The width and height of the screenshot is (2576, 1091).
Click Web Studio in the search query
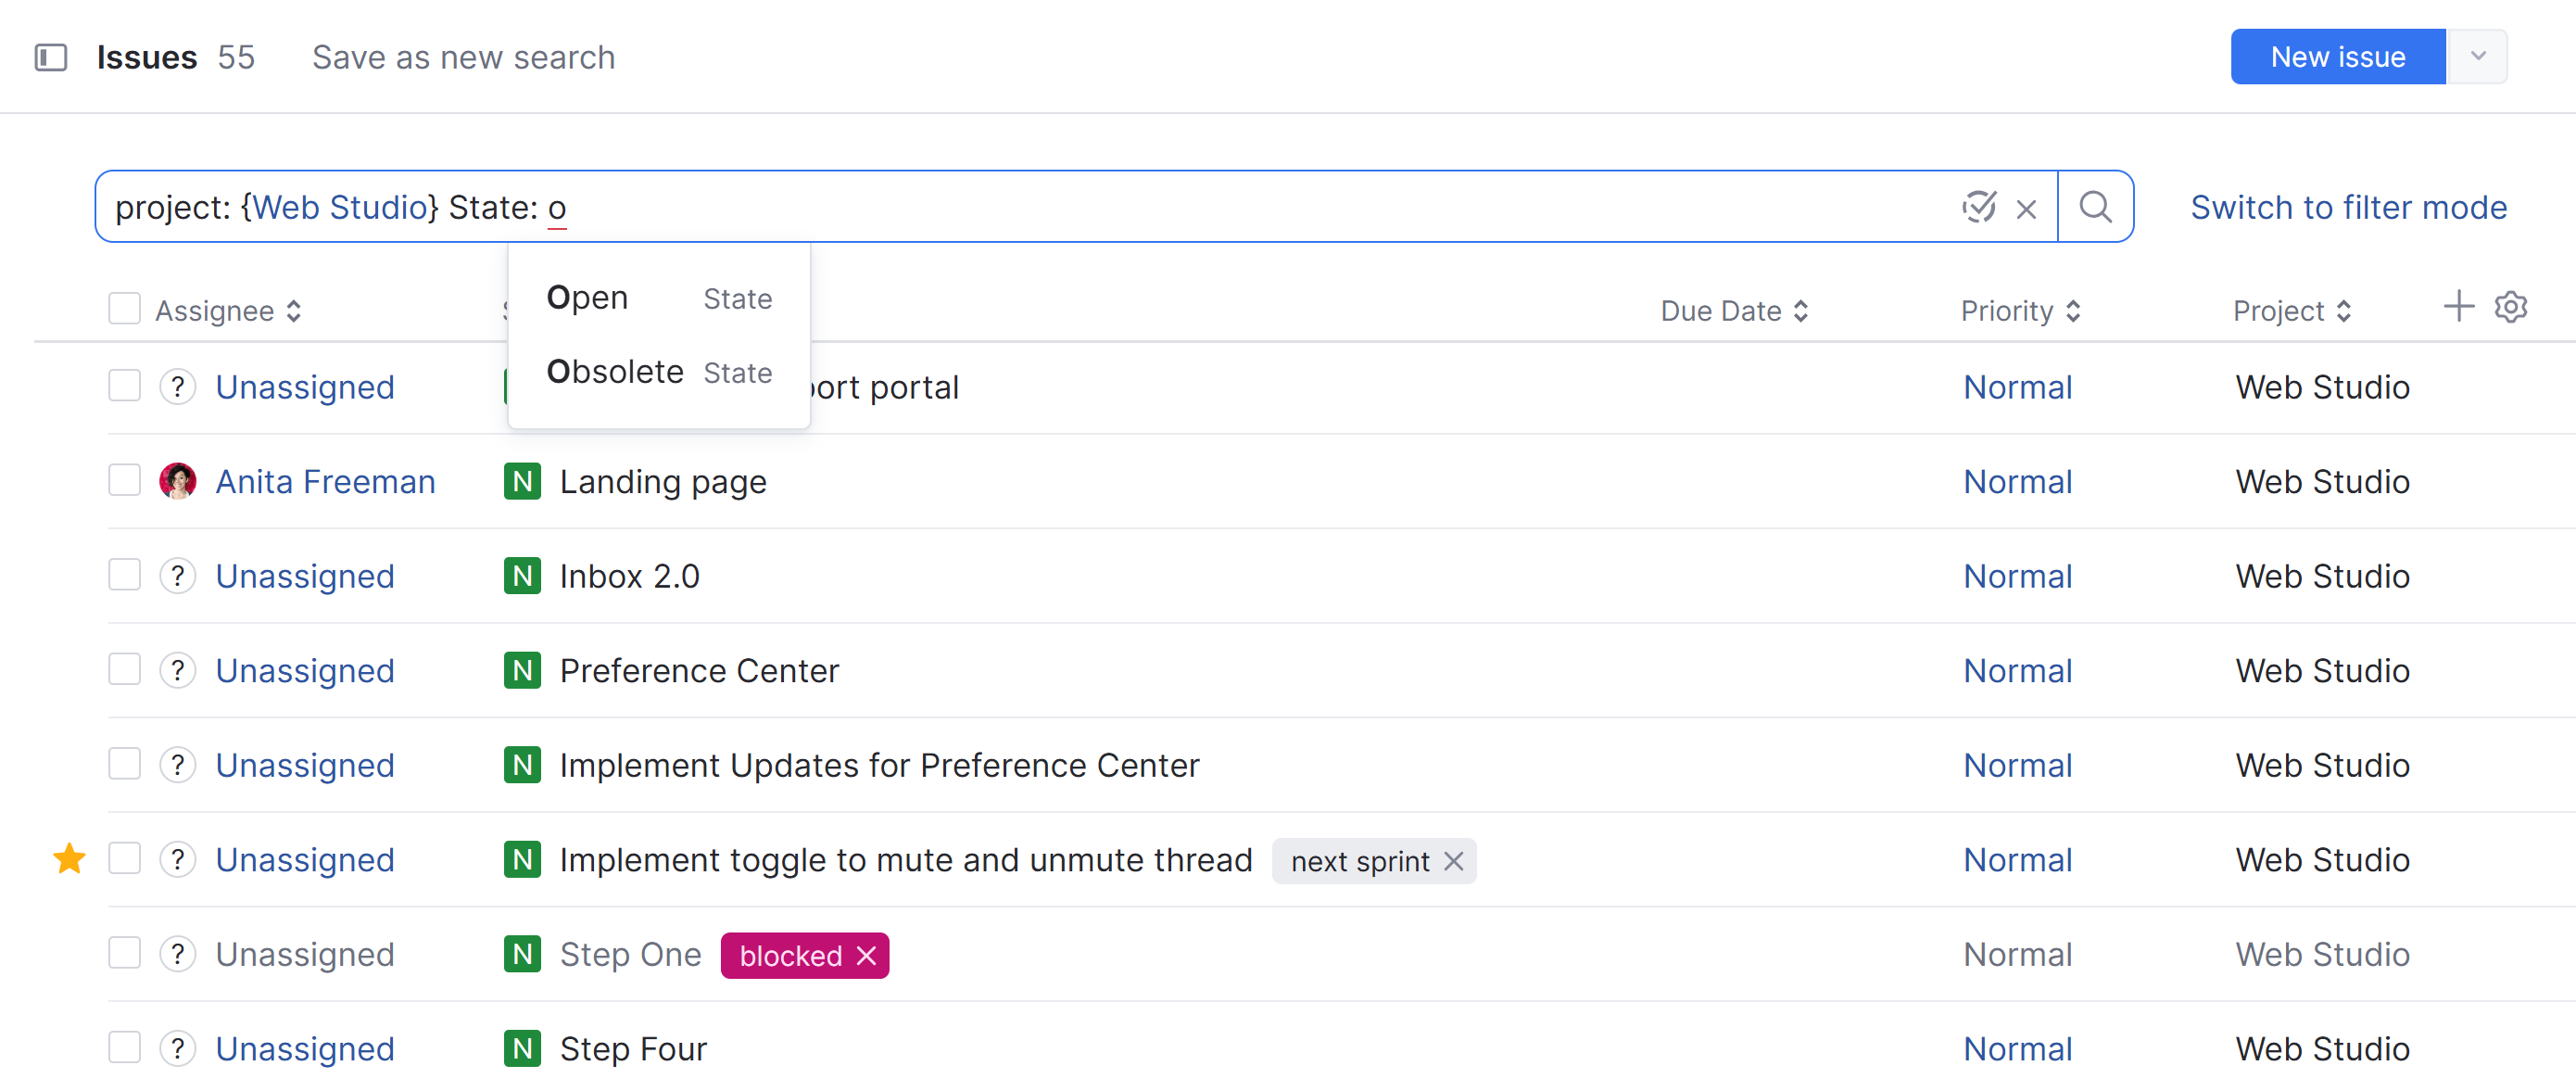(339, 207)
